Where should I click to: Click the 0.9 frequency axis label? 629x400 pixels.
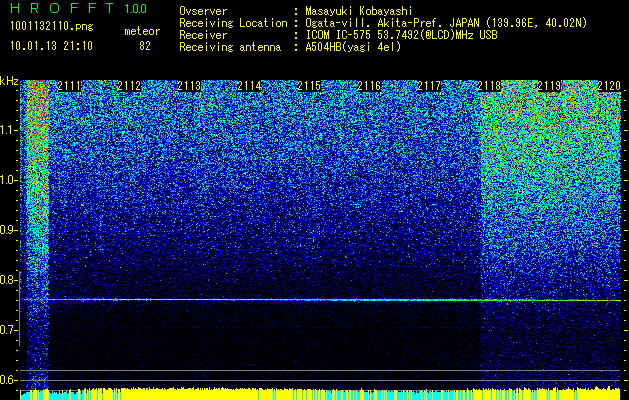coord(9,230)
